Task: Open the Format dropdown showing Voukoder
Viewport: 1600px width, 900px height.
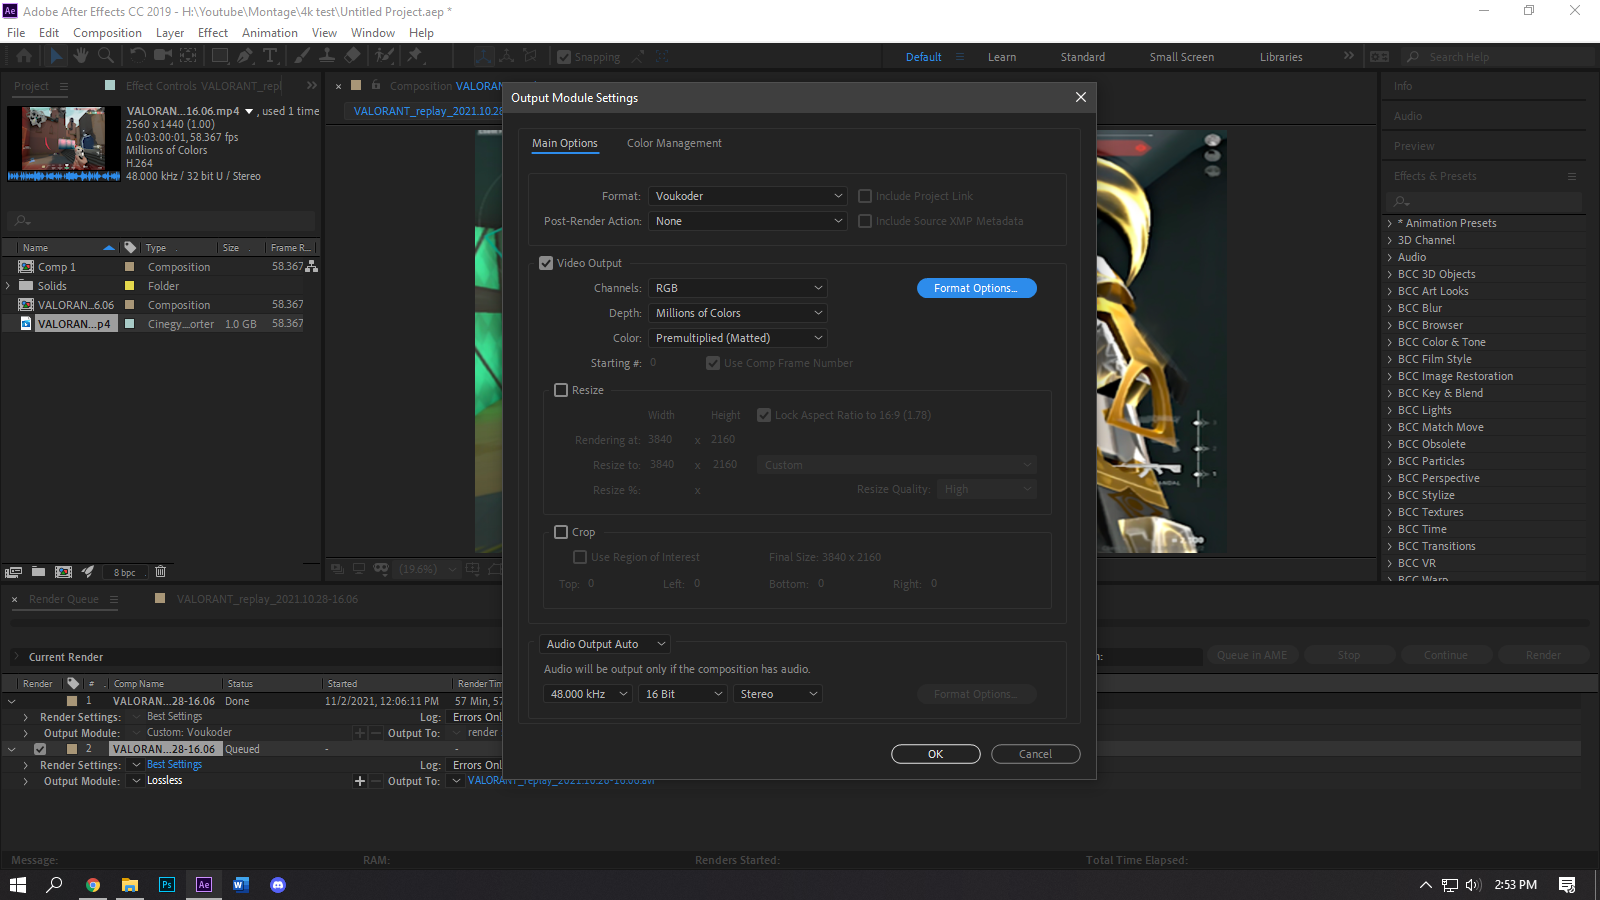Action: 748,196
